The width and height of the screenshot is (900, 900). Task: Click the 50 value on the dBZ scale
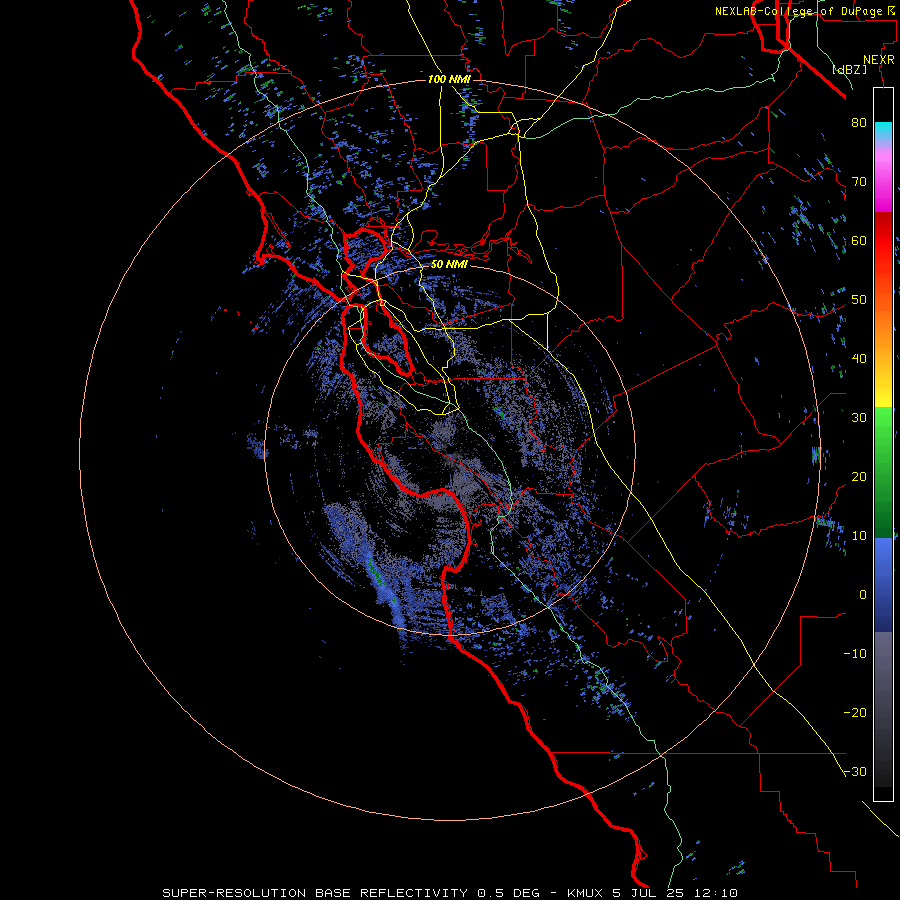[859, 300]
